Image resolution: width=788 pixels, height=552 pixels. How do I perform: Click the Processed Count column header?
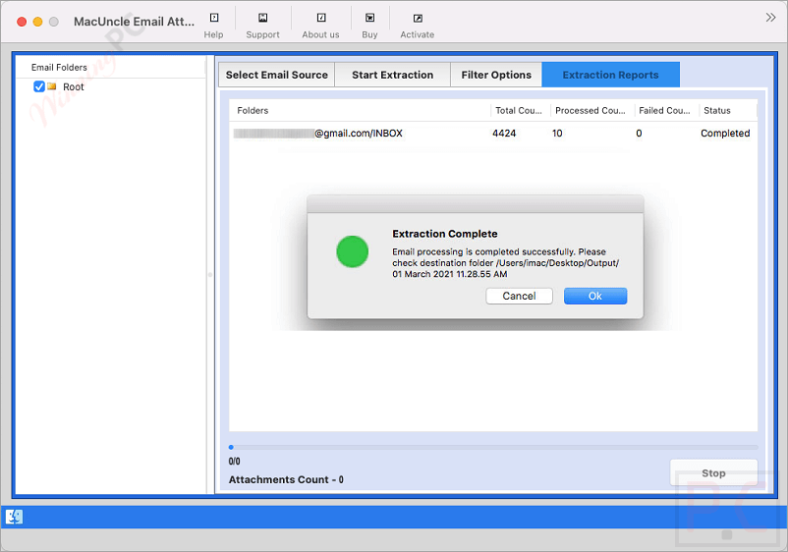pyautogui.click(x=591, y=111)
